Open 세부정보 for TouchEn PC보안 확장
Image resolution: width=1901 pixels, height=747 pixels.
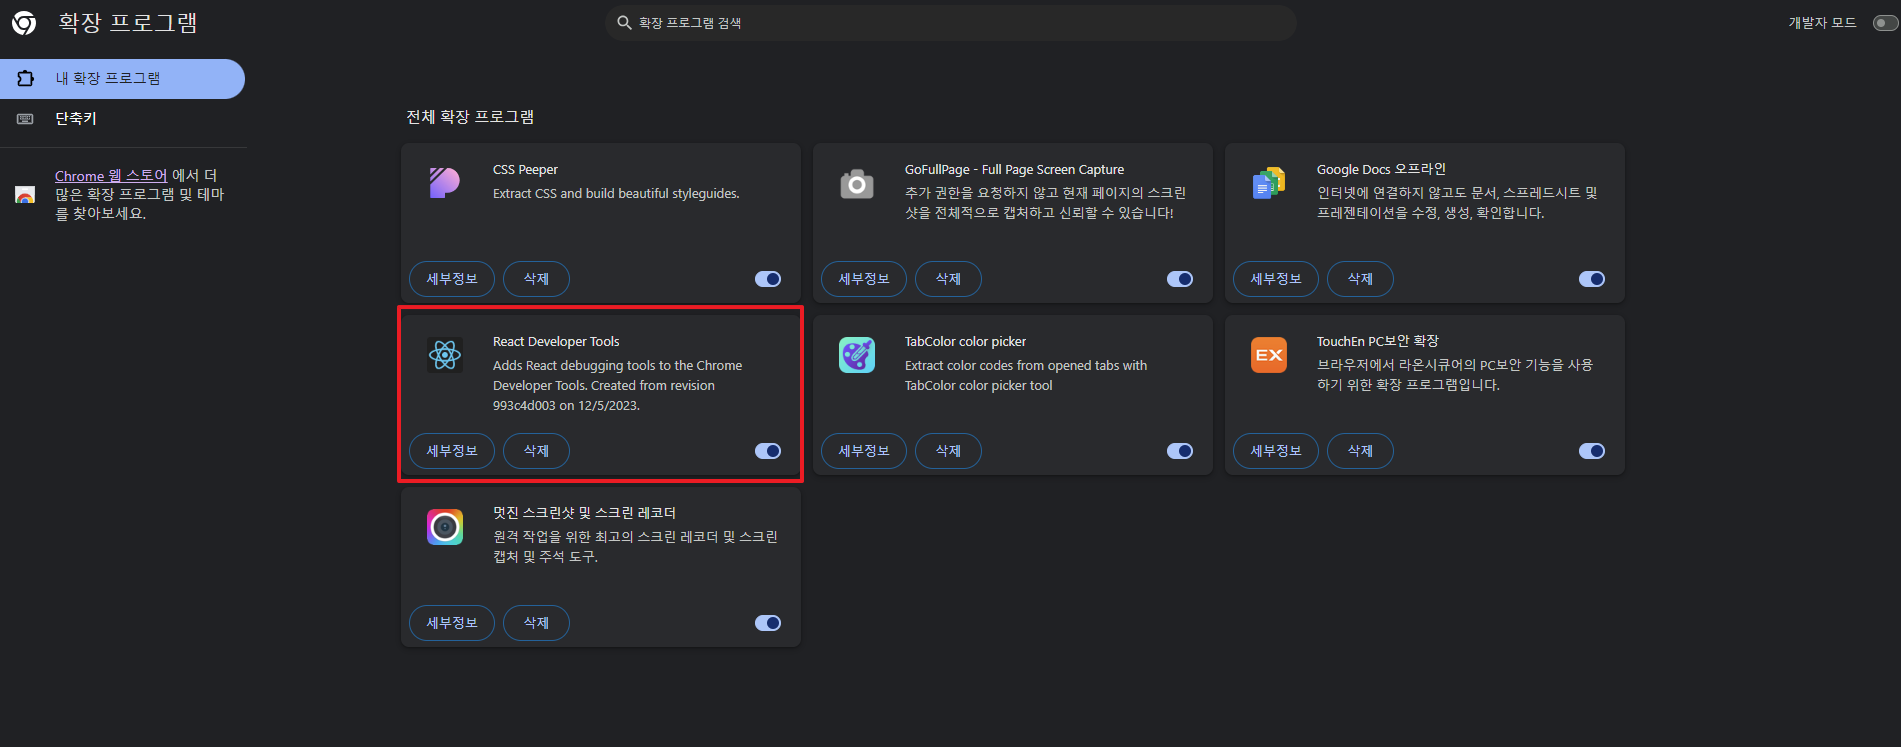click(x=1276, y=451)
